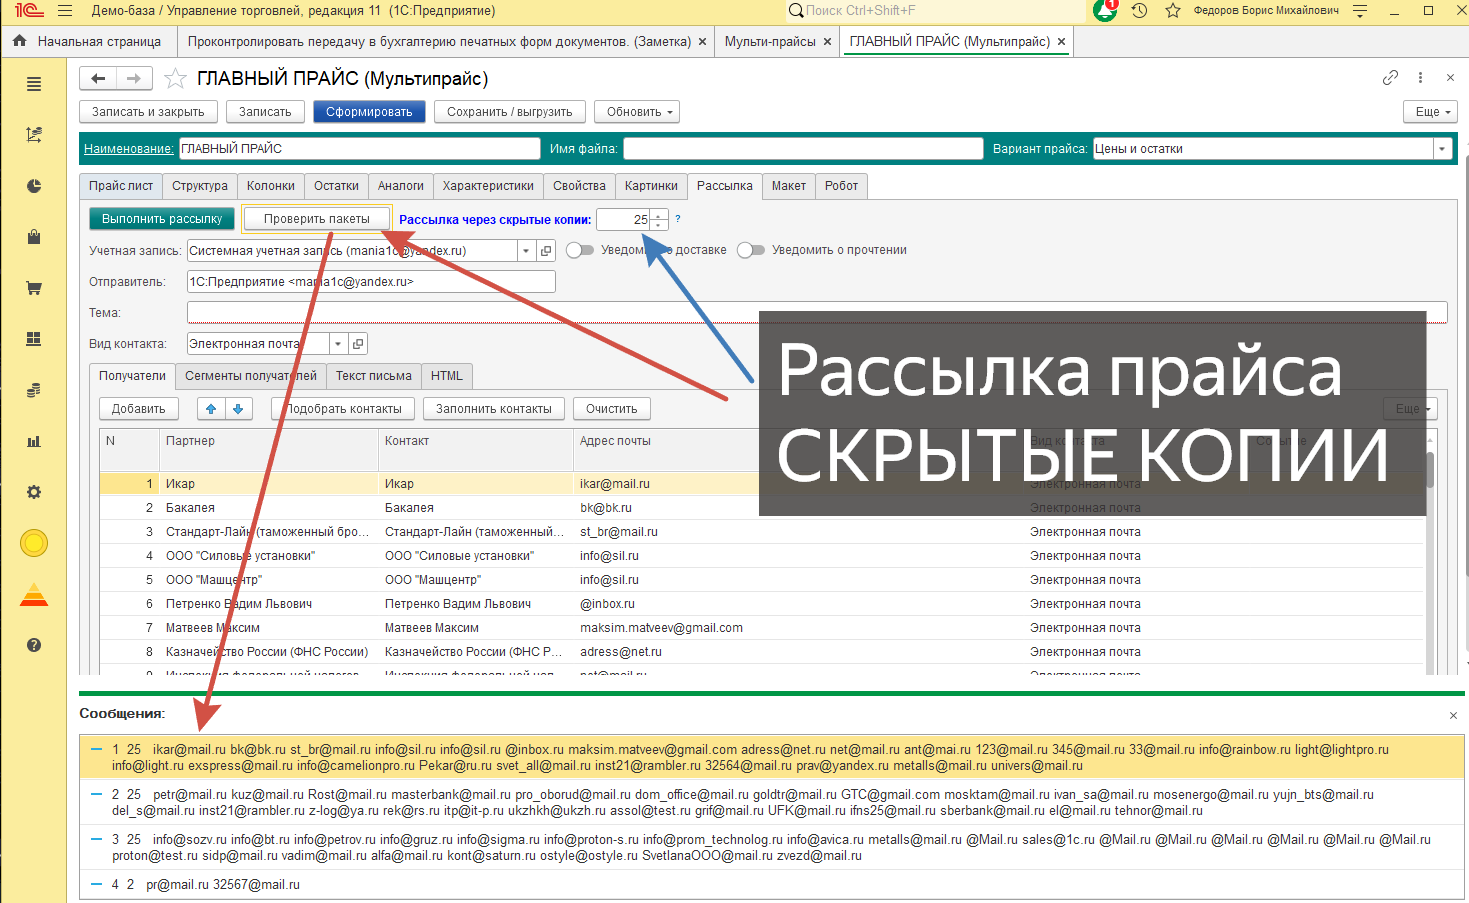Viewport: 1469px width, 903px height.
Task: Open the three-dot form options menu
Action: 1420,77
